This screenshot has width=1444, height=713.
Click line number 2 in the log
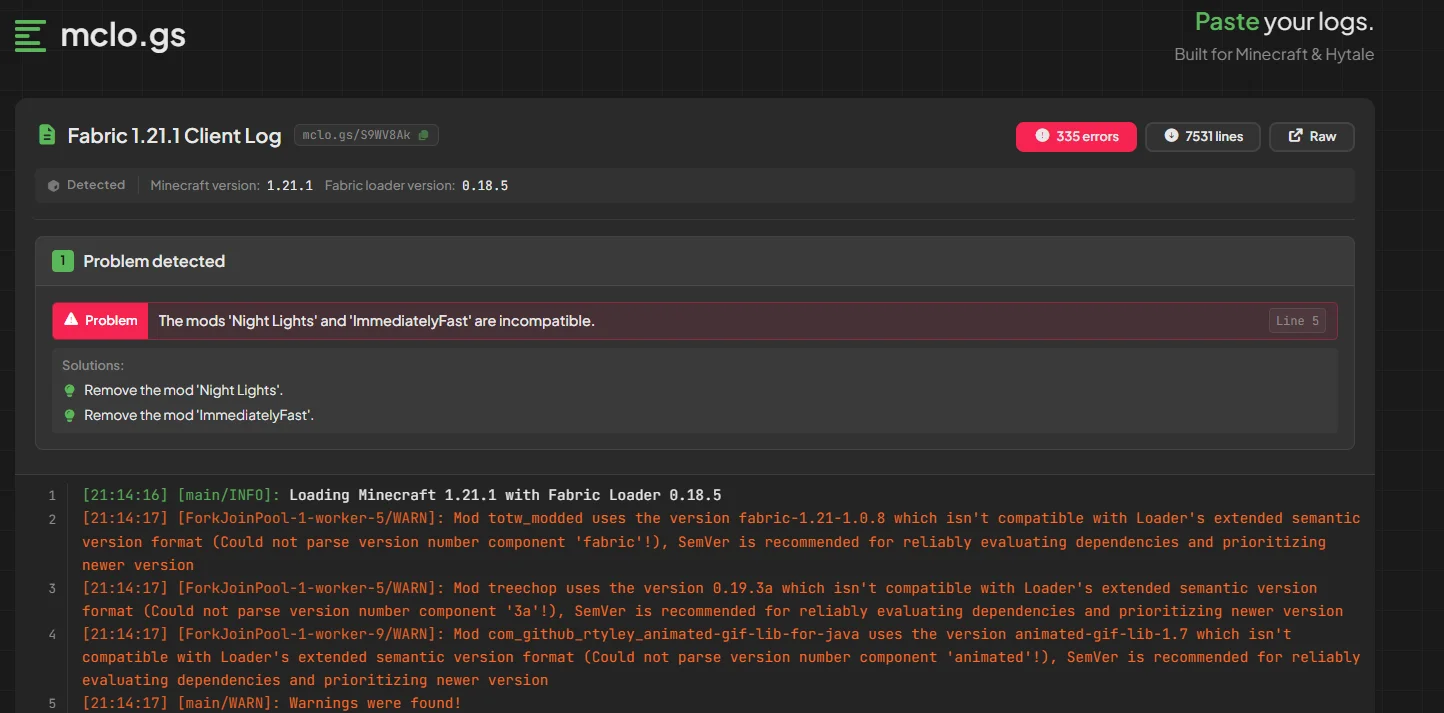pyautogui.click(x=52, y=519)
